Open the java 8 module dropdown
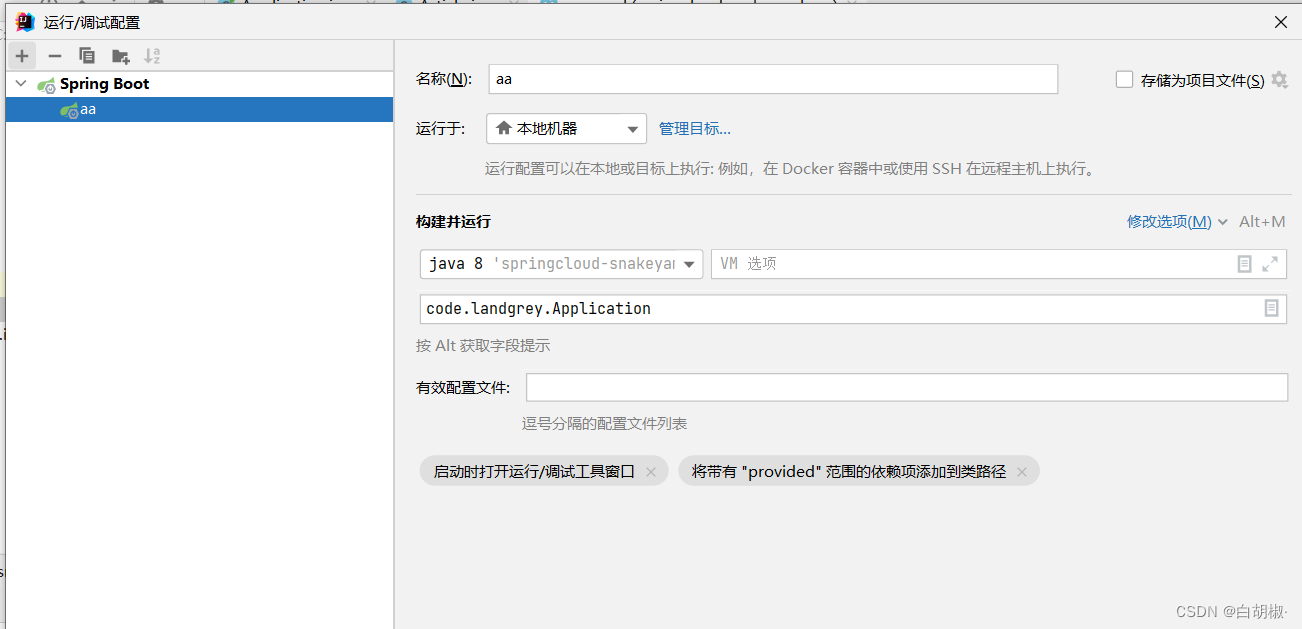 pyautogui.click(x=688, y=263)
